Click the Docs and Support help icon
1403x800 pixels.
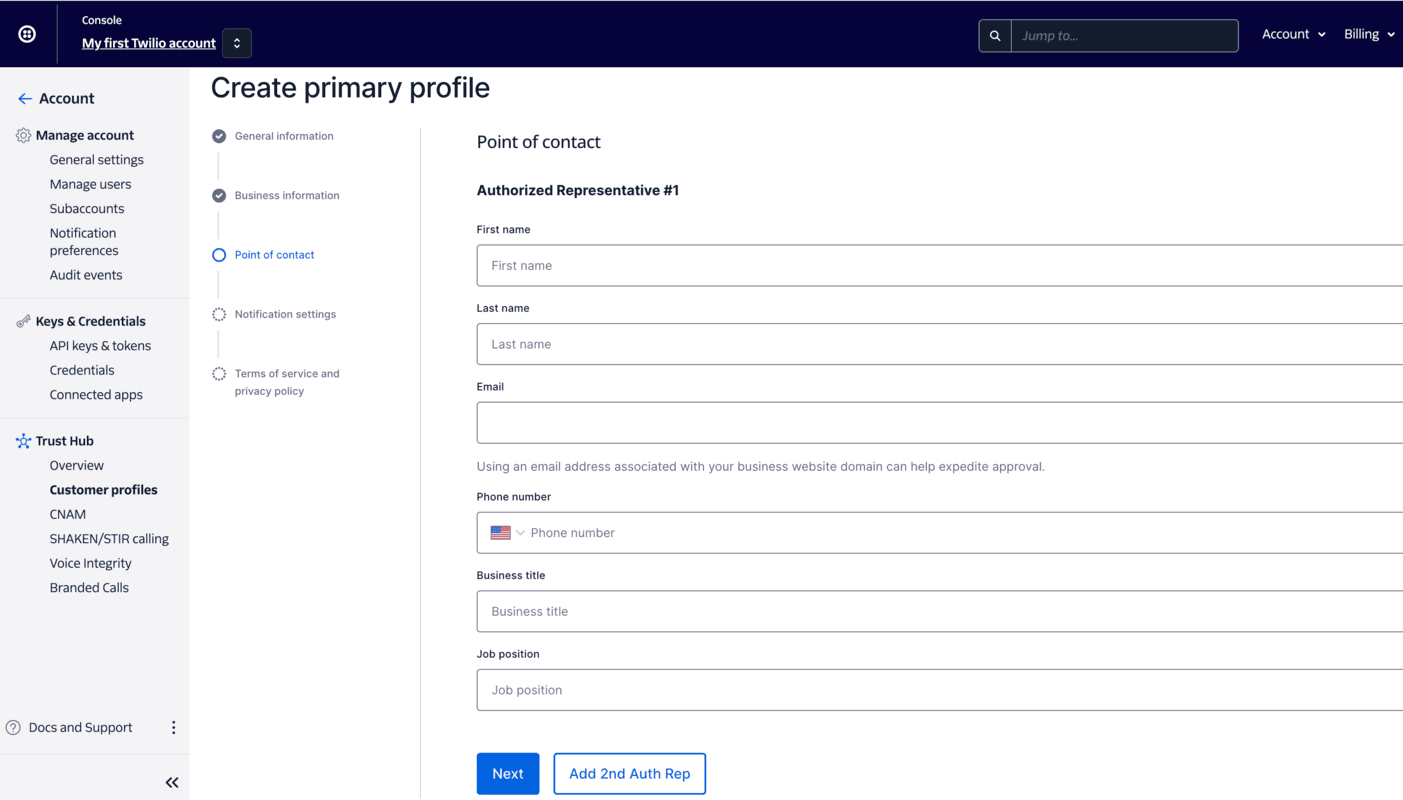[11, 727]
